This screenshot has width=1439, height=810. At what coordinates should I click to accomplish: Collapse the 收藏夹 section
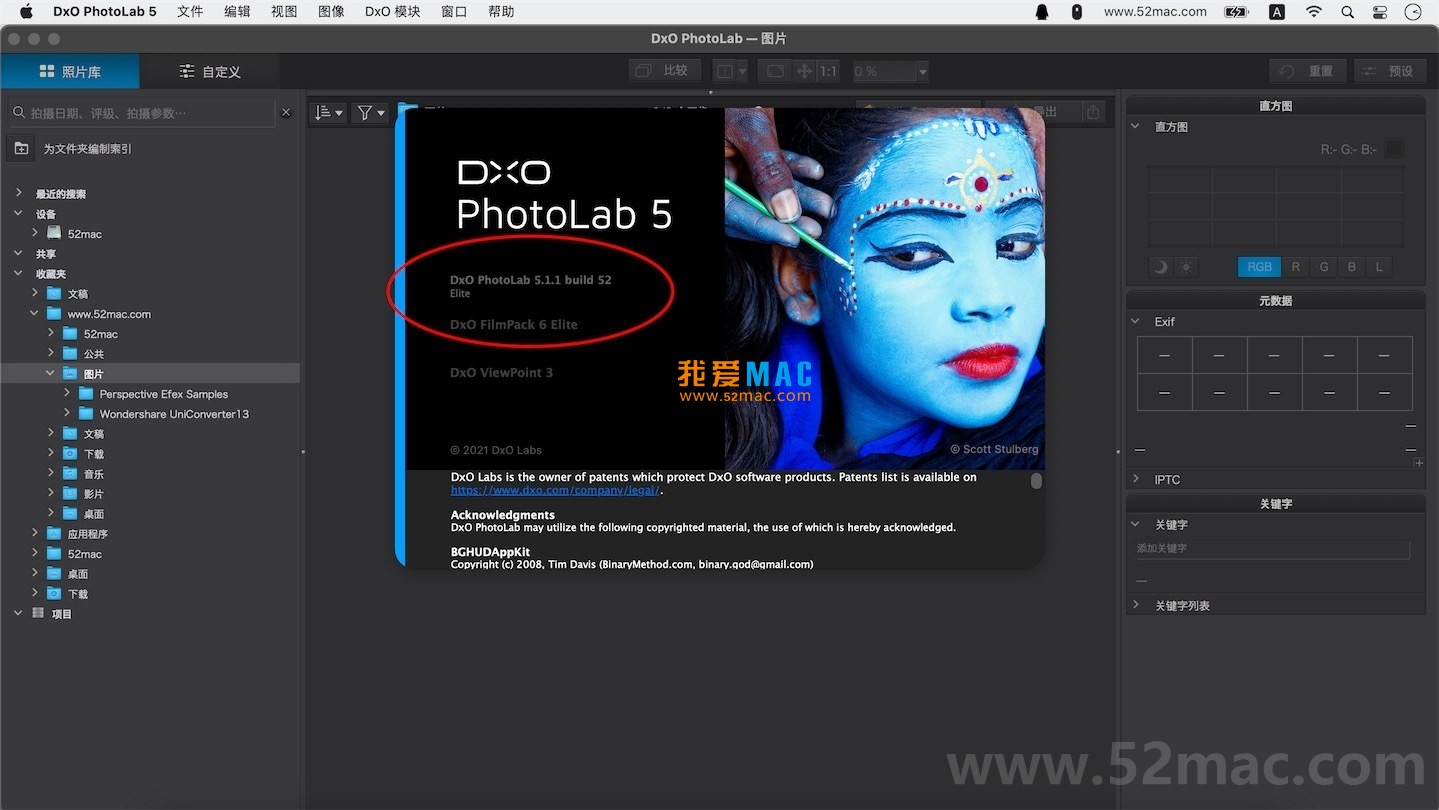click(18, 273)
